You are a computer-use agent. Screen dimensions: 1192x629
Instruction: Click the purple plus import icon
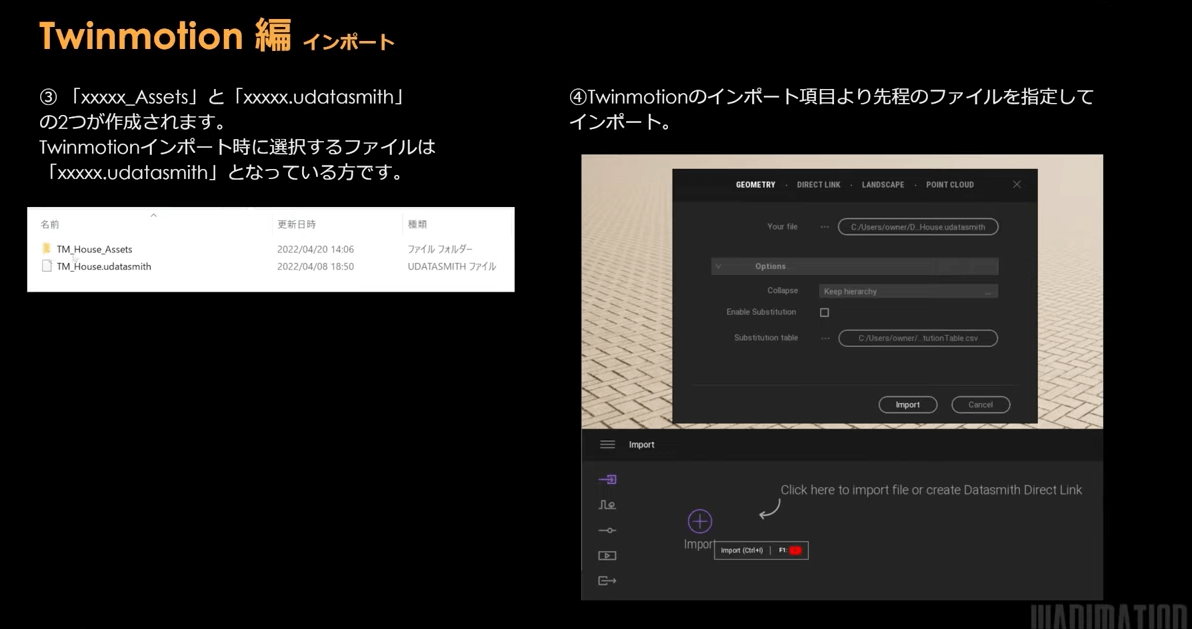699,521
